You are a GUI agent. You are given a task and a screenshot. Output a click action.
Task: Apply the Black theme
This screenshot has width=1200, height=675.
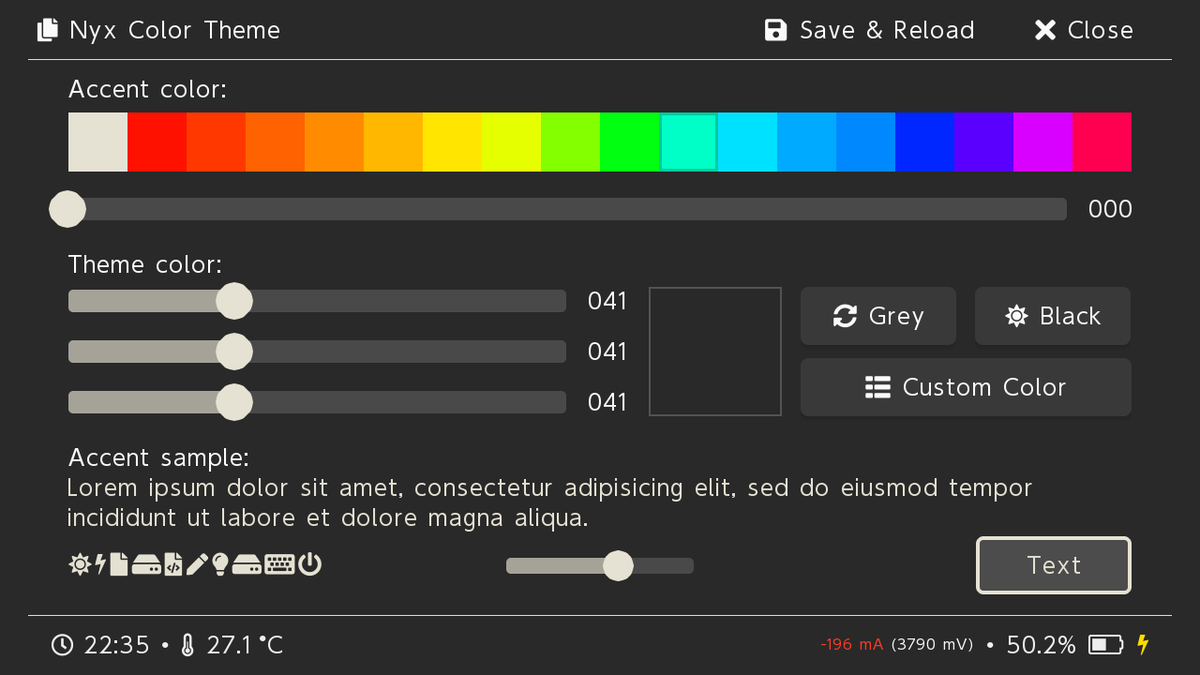(x=1053, y=316)
